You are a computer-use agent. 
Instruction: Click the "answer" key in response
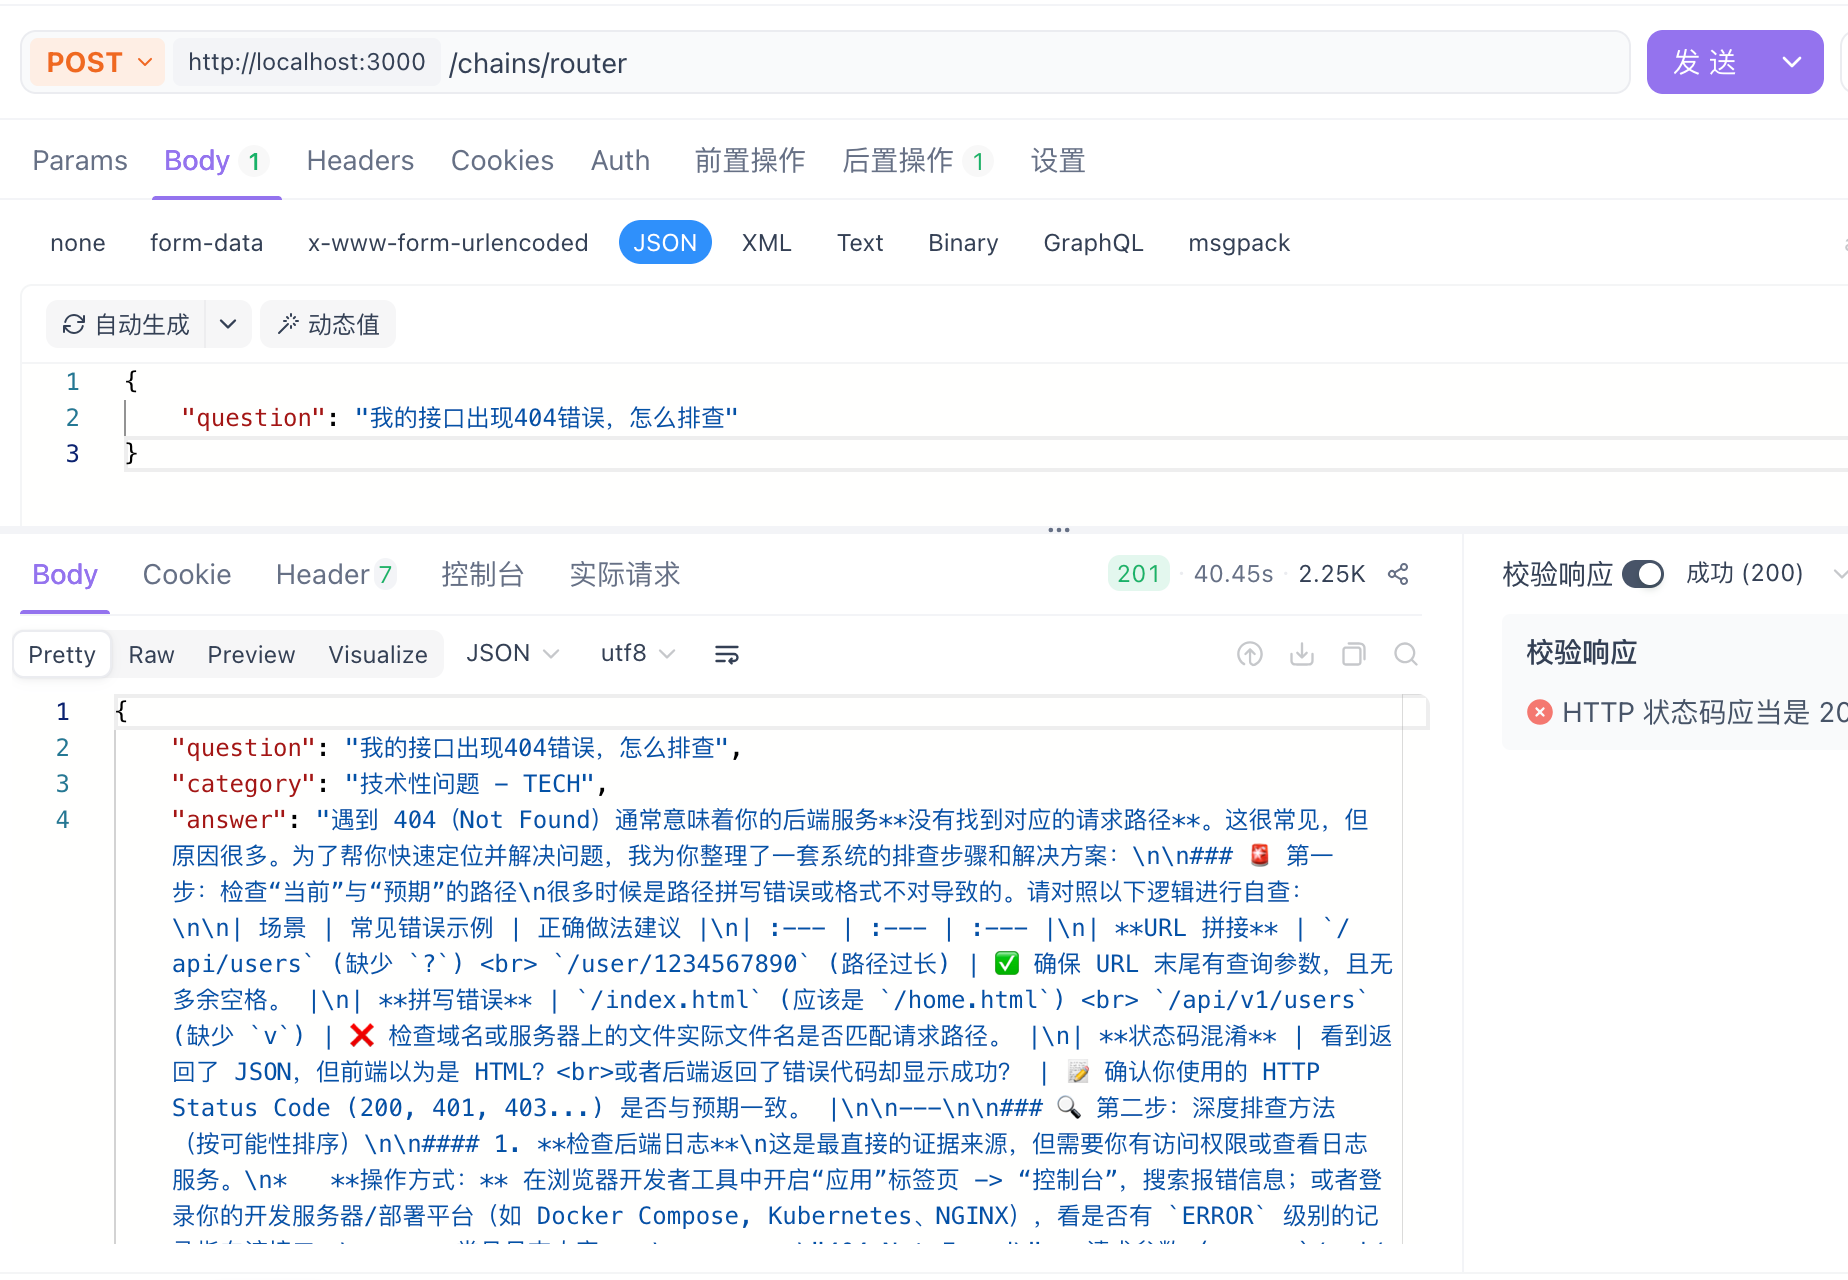click(x=230, y=820)
